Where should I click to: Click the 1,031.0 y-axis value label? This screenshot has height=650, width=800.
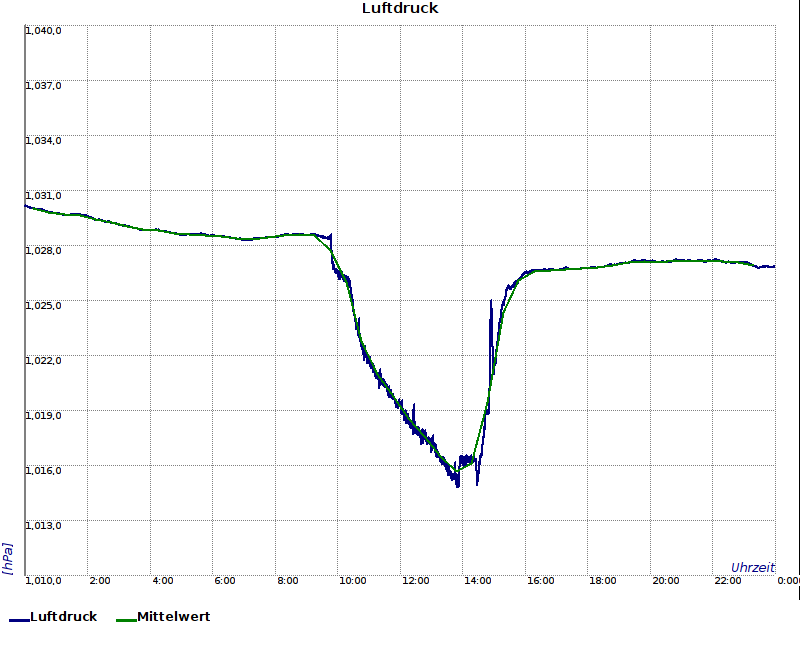point(44,196)
